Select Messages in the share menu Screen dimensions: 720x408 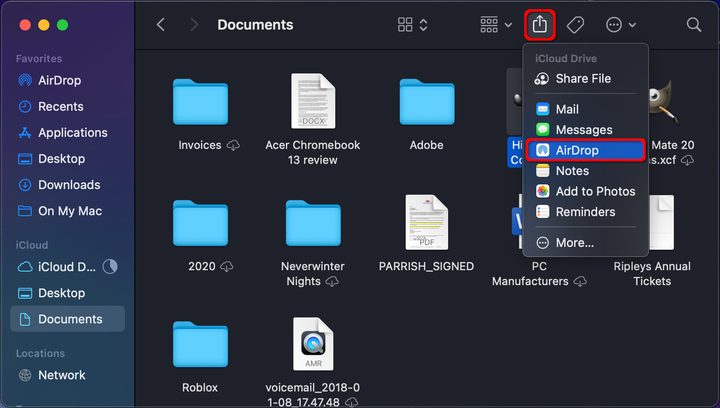click(x=585, y=130)
